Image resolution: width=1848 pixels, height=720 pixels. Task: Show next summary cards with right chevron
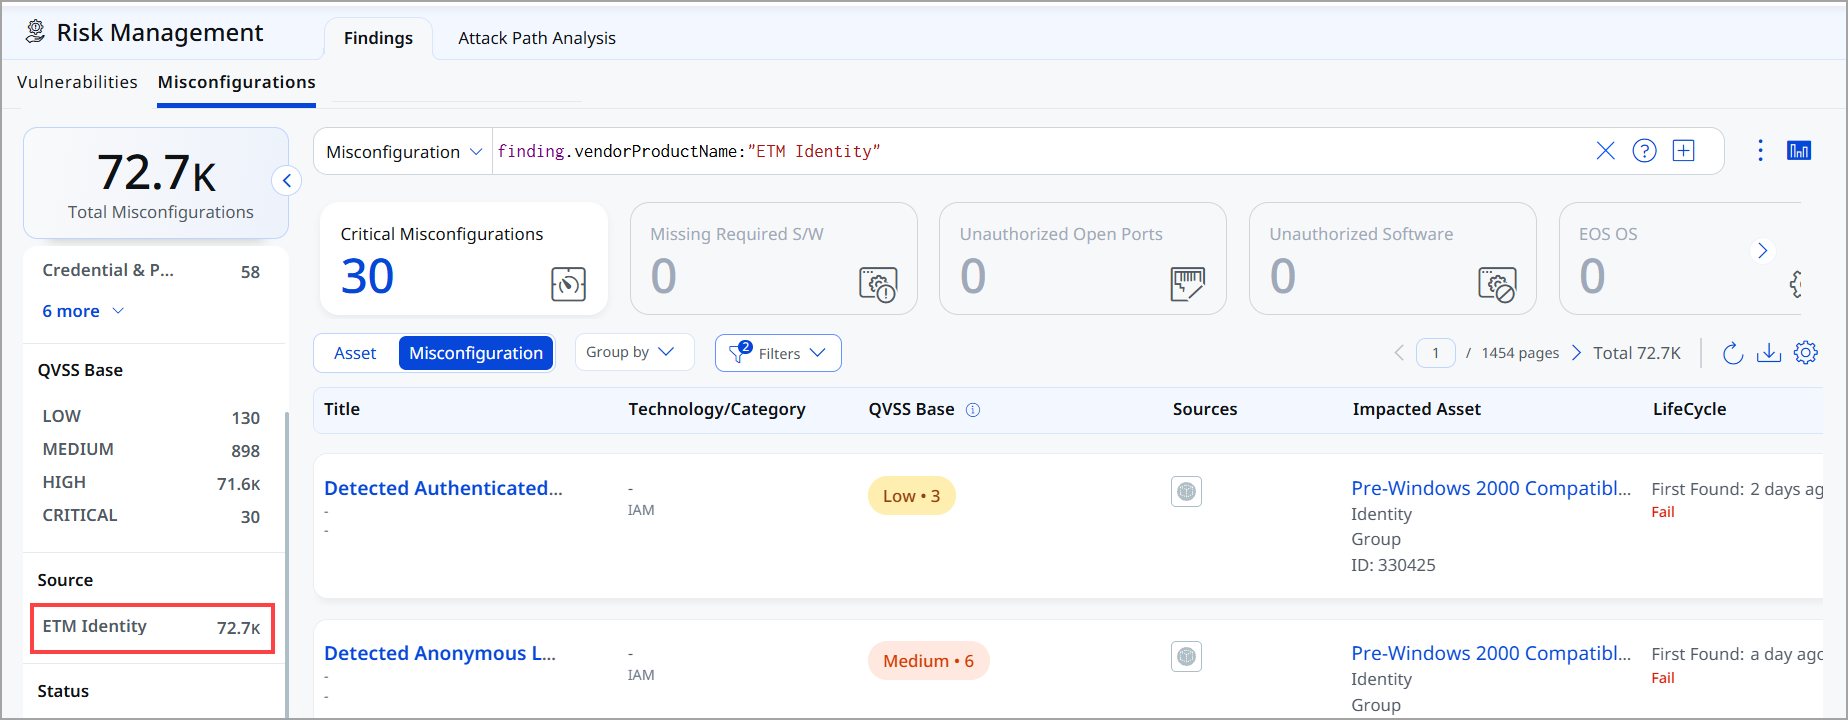1763,251
